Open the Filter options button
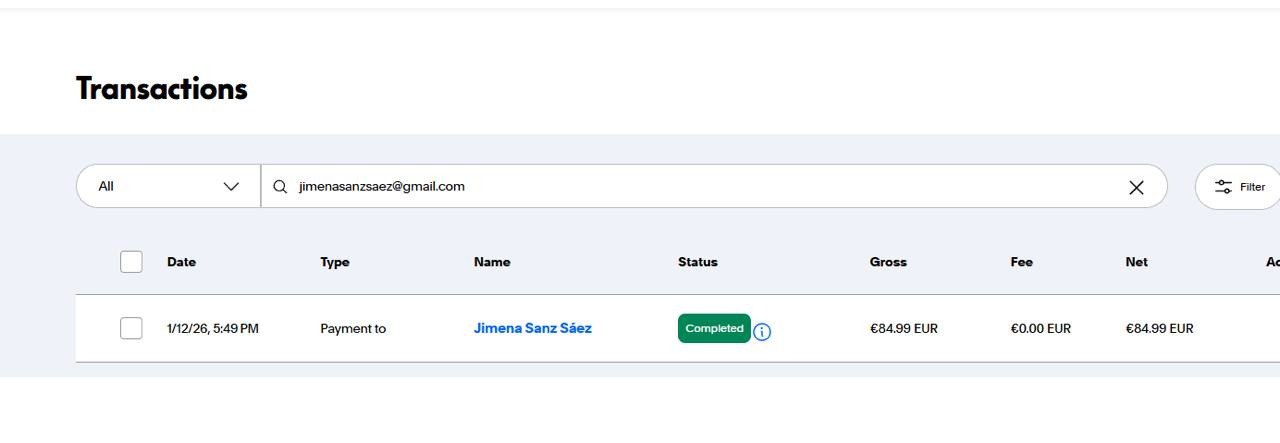This screenshot has width=1280, height=443. (1239, 187)
